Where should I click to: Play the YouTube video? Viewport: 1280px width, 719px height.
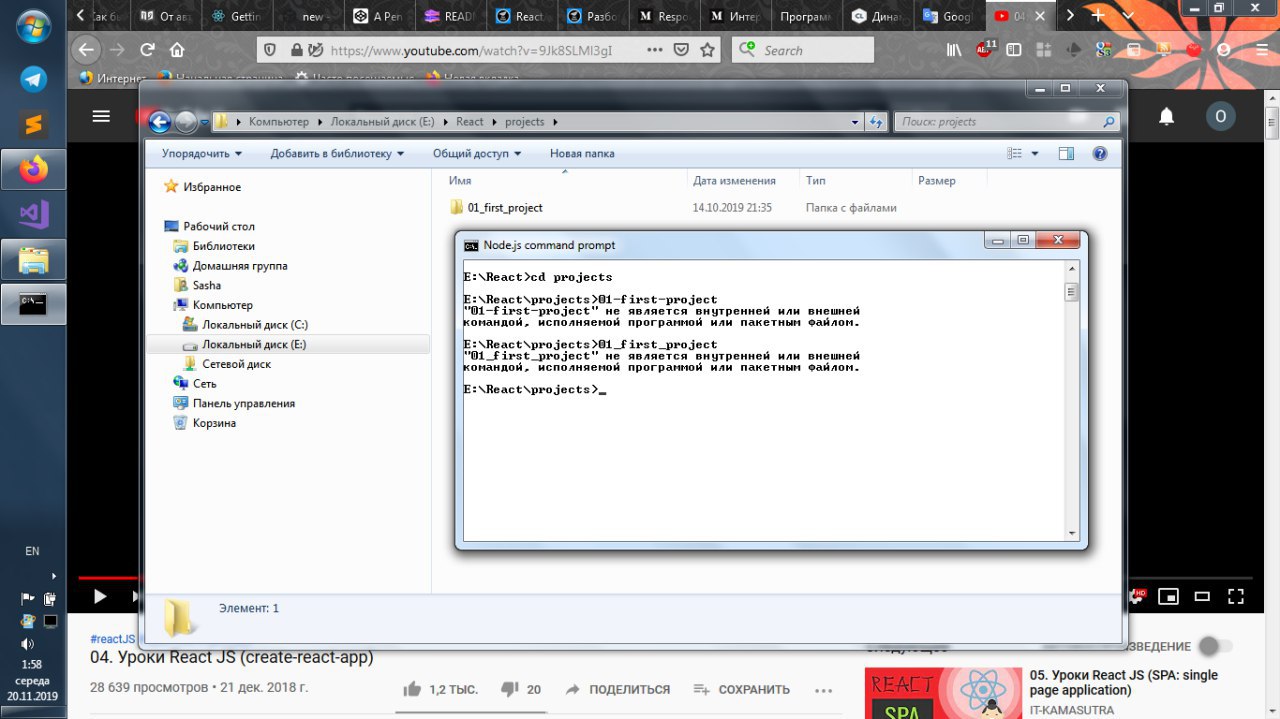click(x=100, y=597)
